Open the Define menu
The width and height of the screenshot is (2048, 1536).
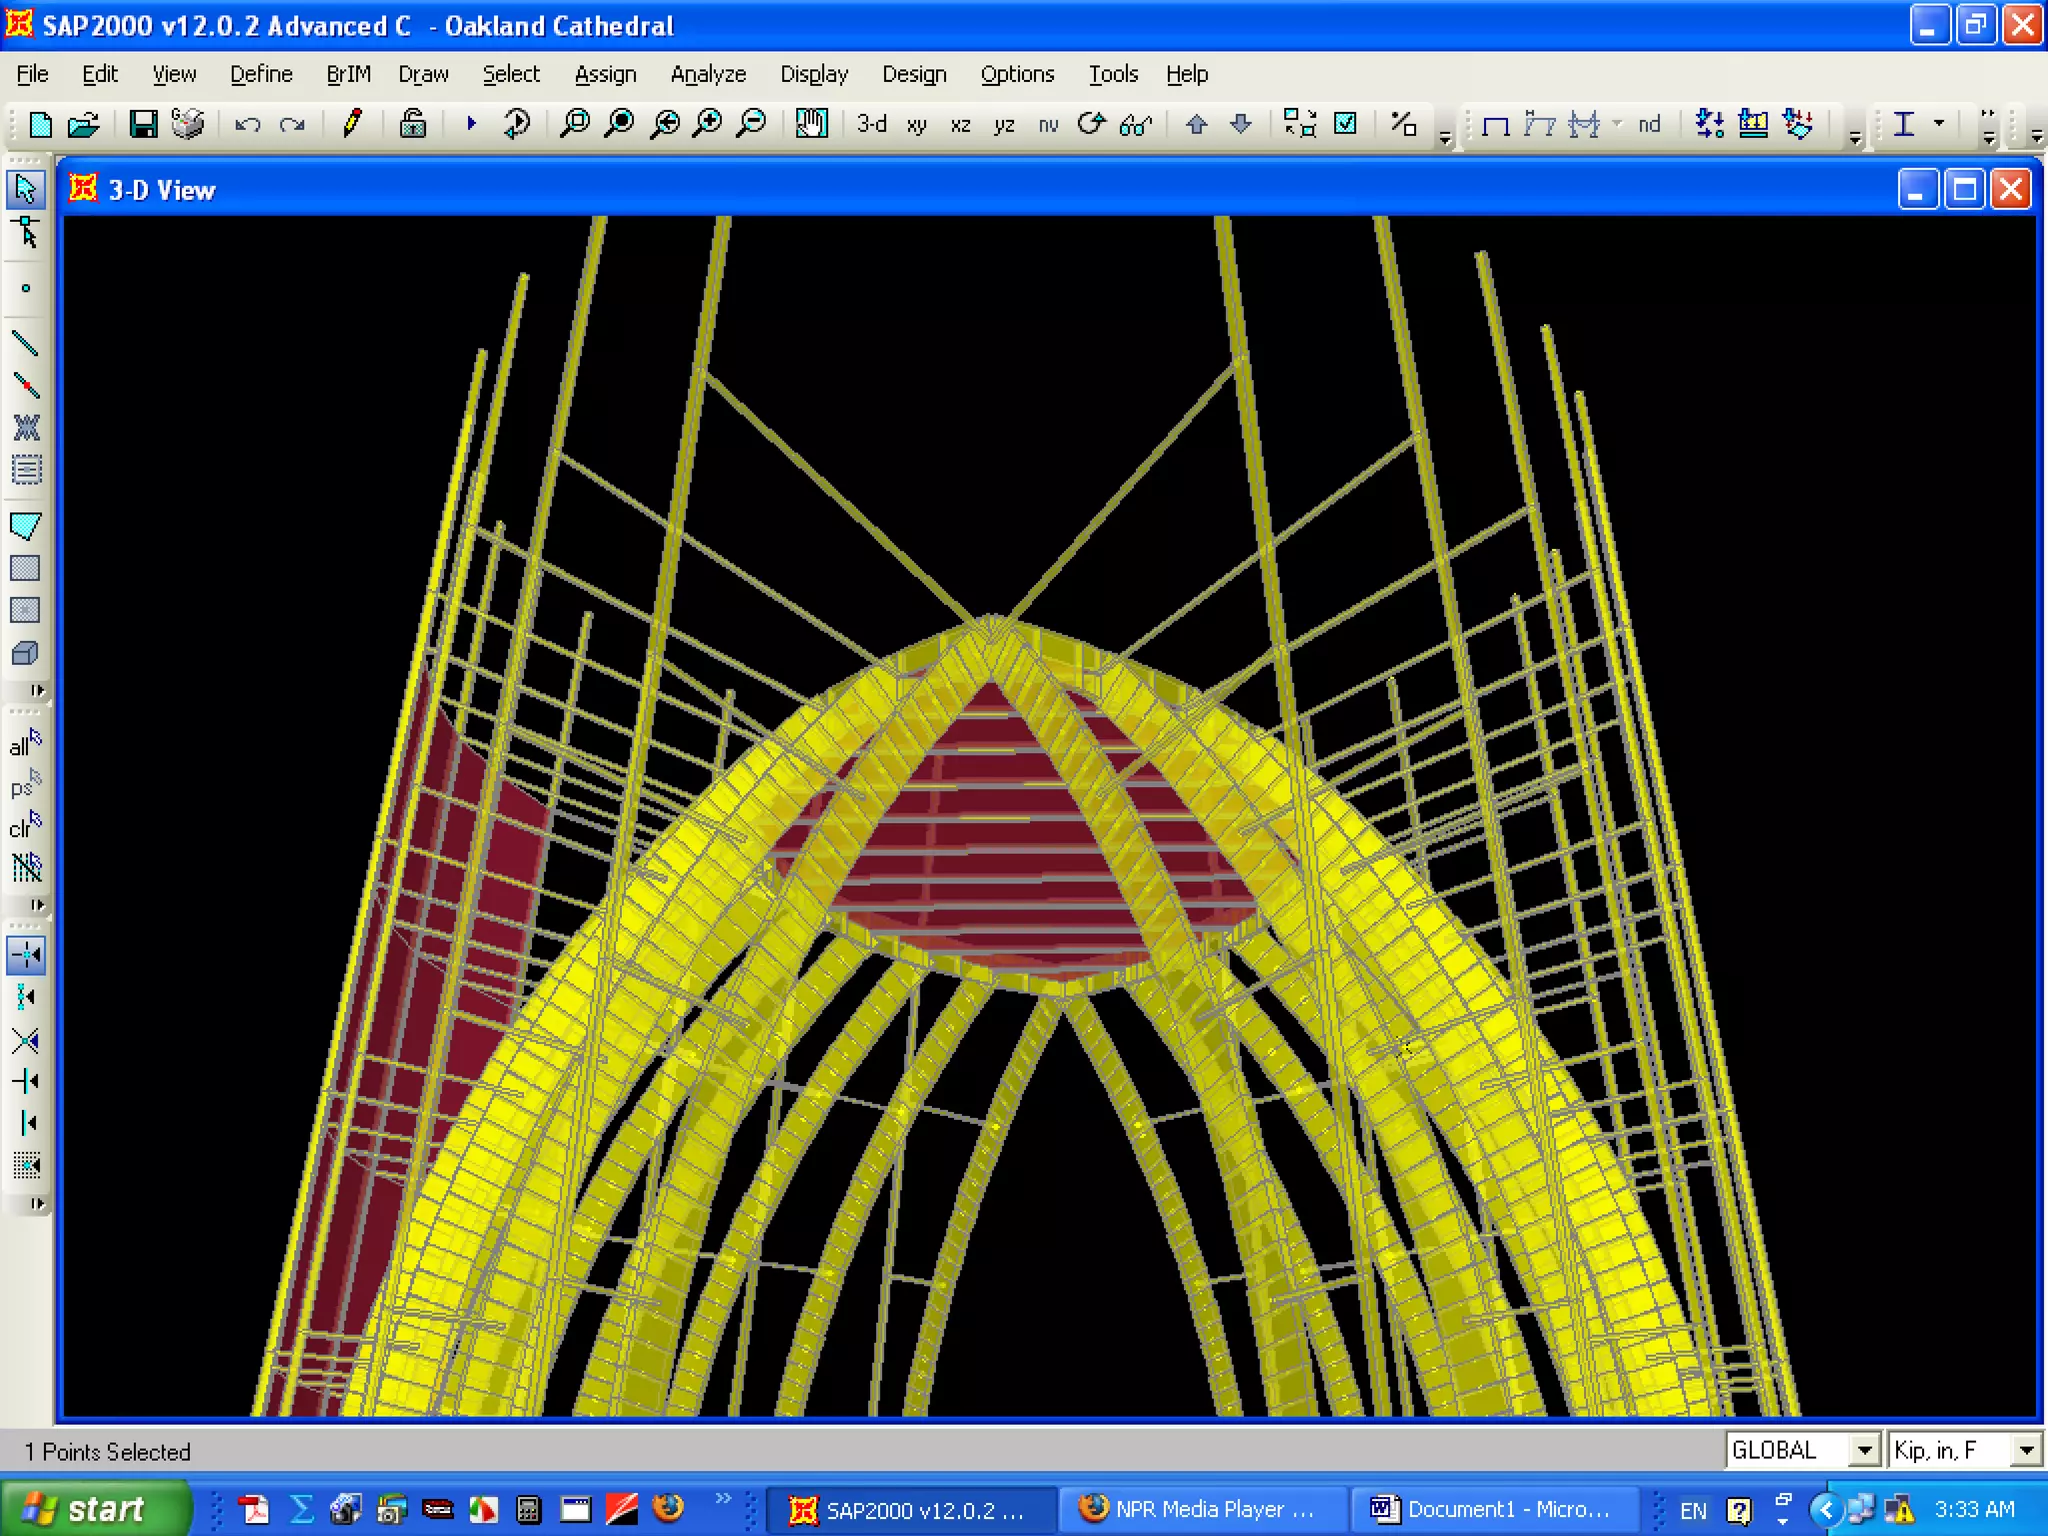coord(261,74)
